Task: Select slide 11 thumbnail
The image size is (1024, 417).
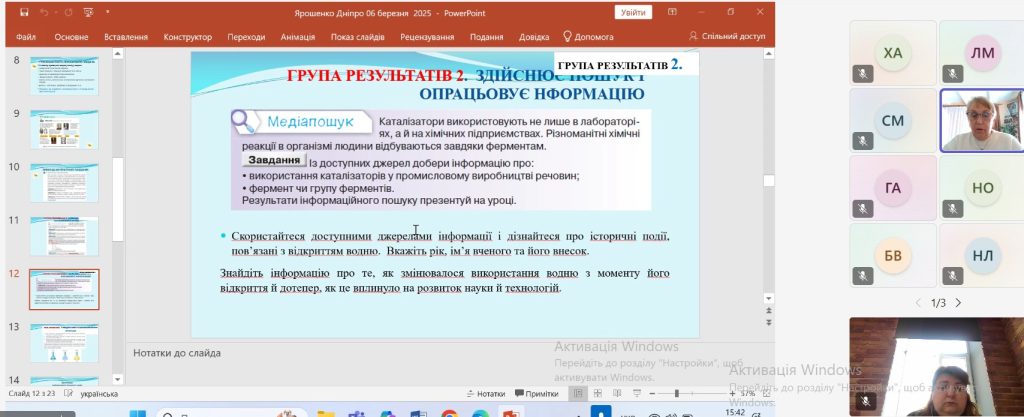Action: click(64, 236)
